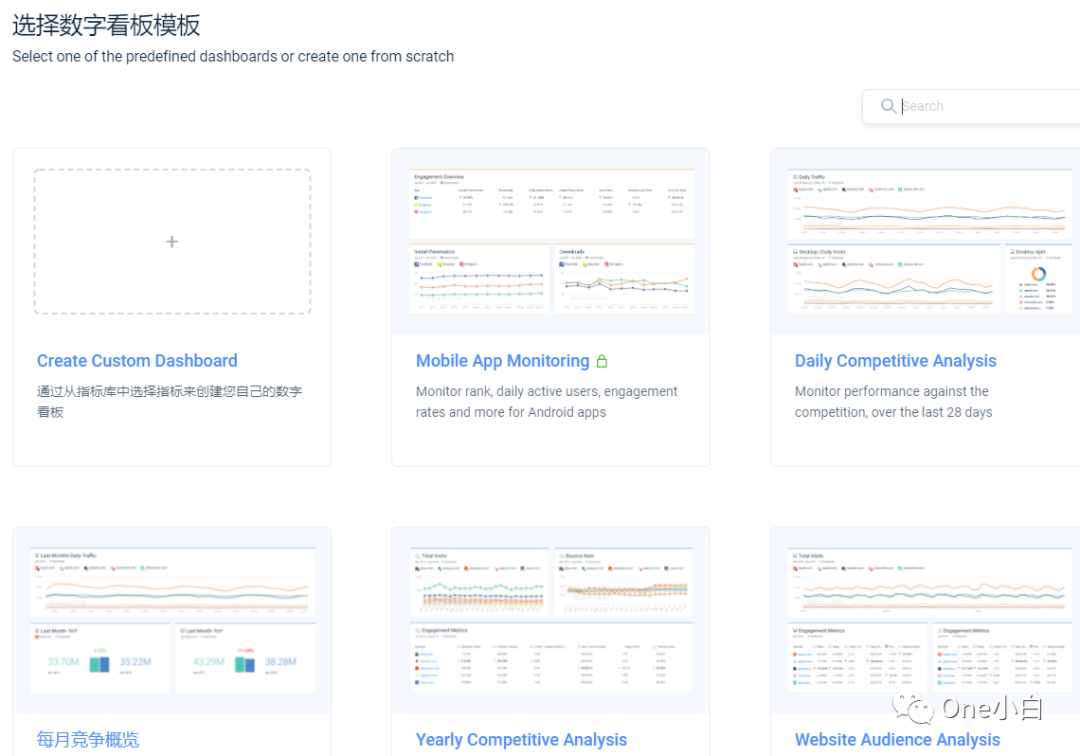Open the Create Custom Dashboard link
The width and height of the screenshot is (1080, 756).
(137, 360)
